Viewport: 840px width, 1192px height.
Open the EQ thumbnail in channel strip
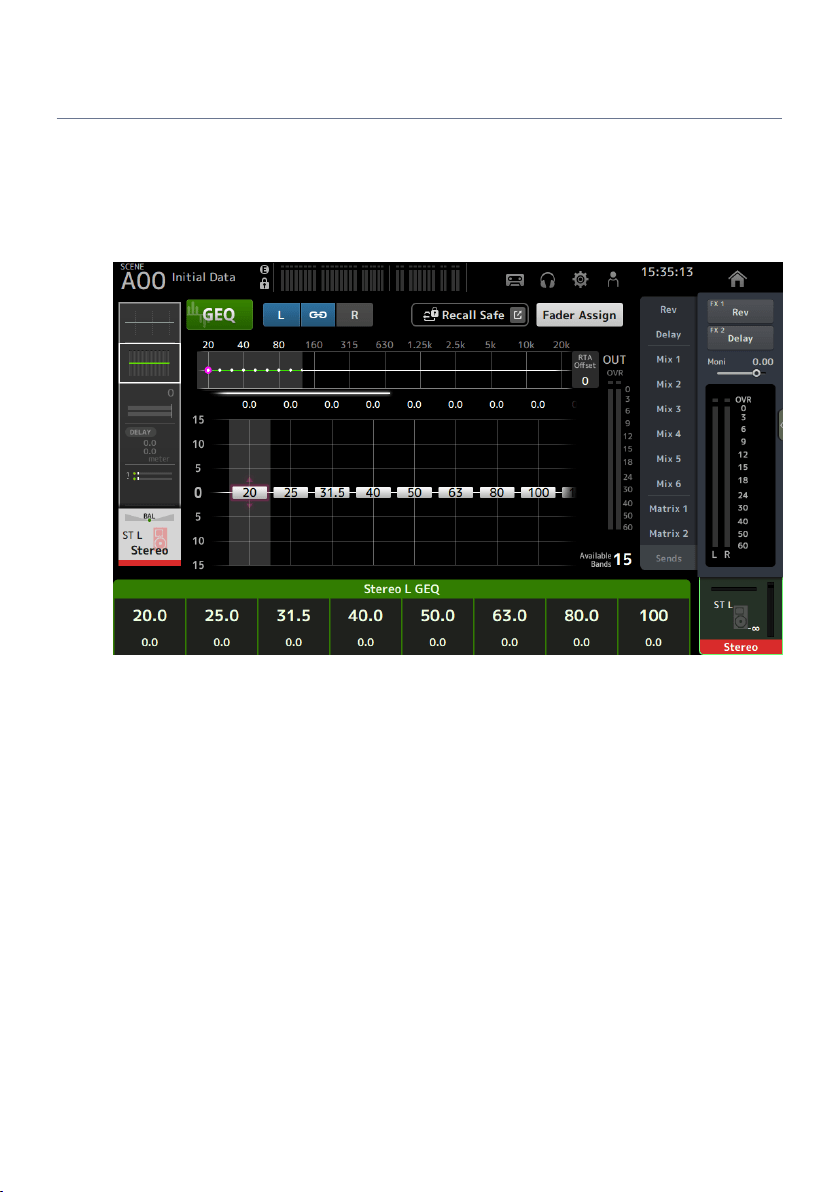coord(150,322)
